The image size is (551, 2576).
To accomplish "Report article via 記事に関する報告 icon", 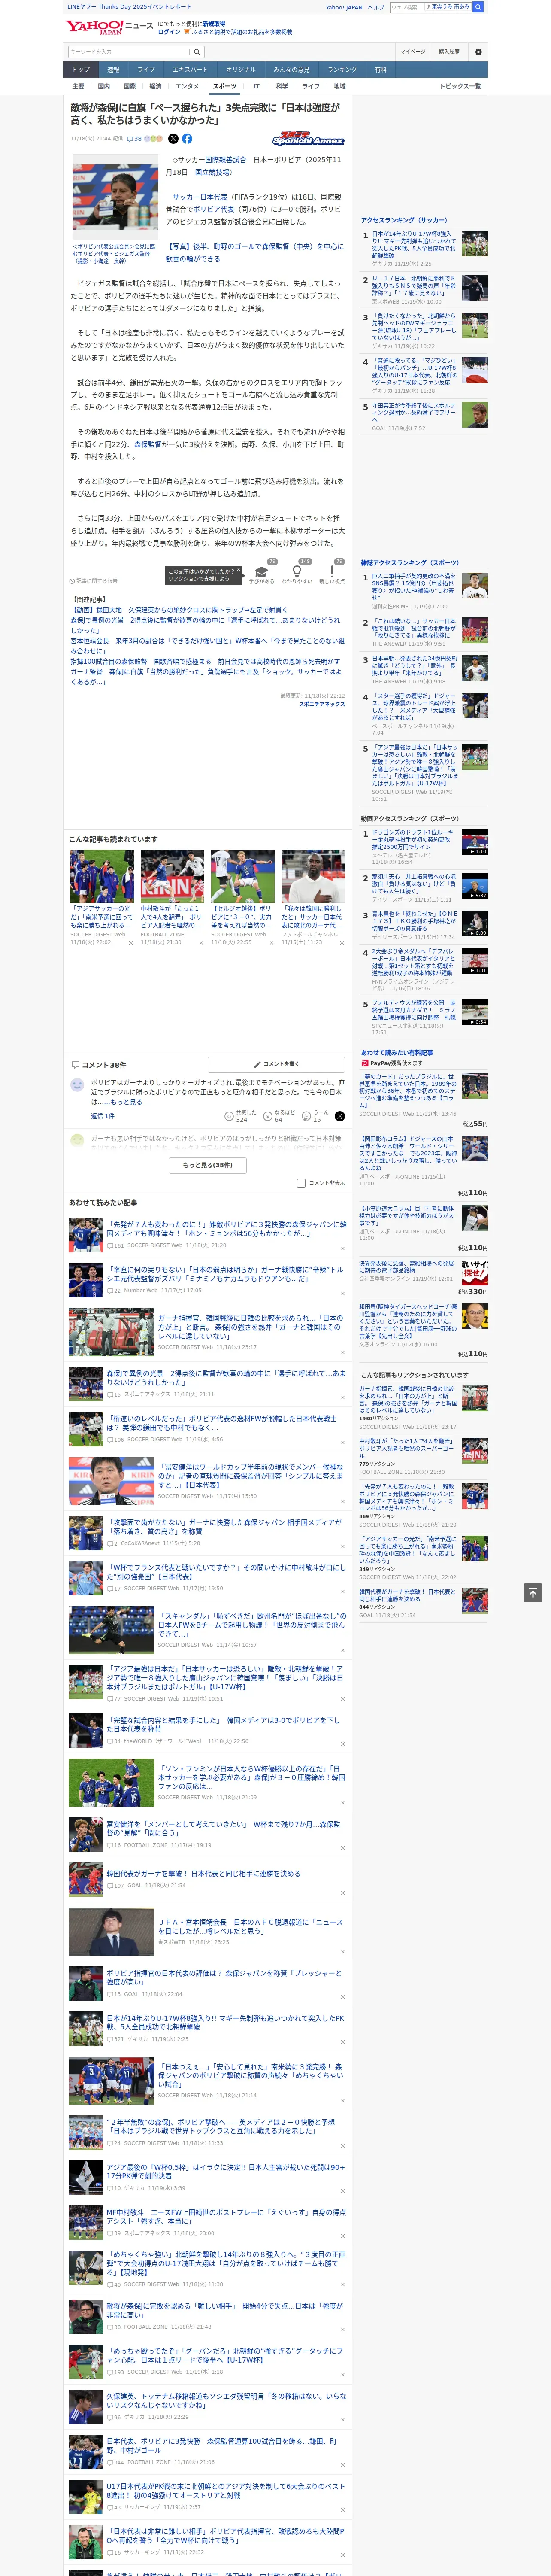I will point(93,581).
